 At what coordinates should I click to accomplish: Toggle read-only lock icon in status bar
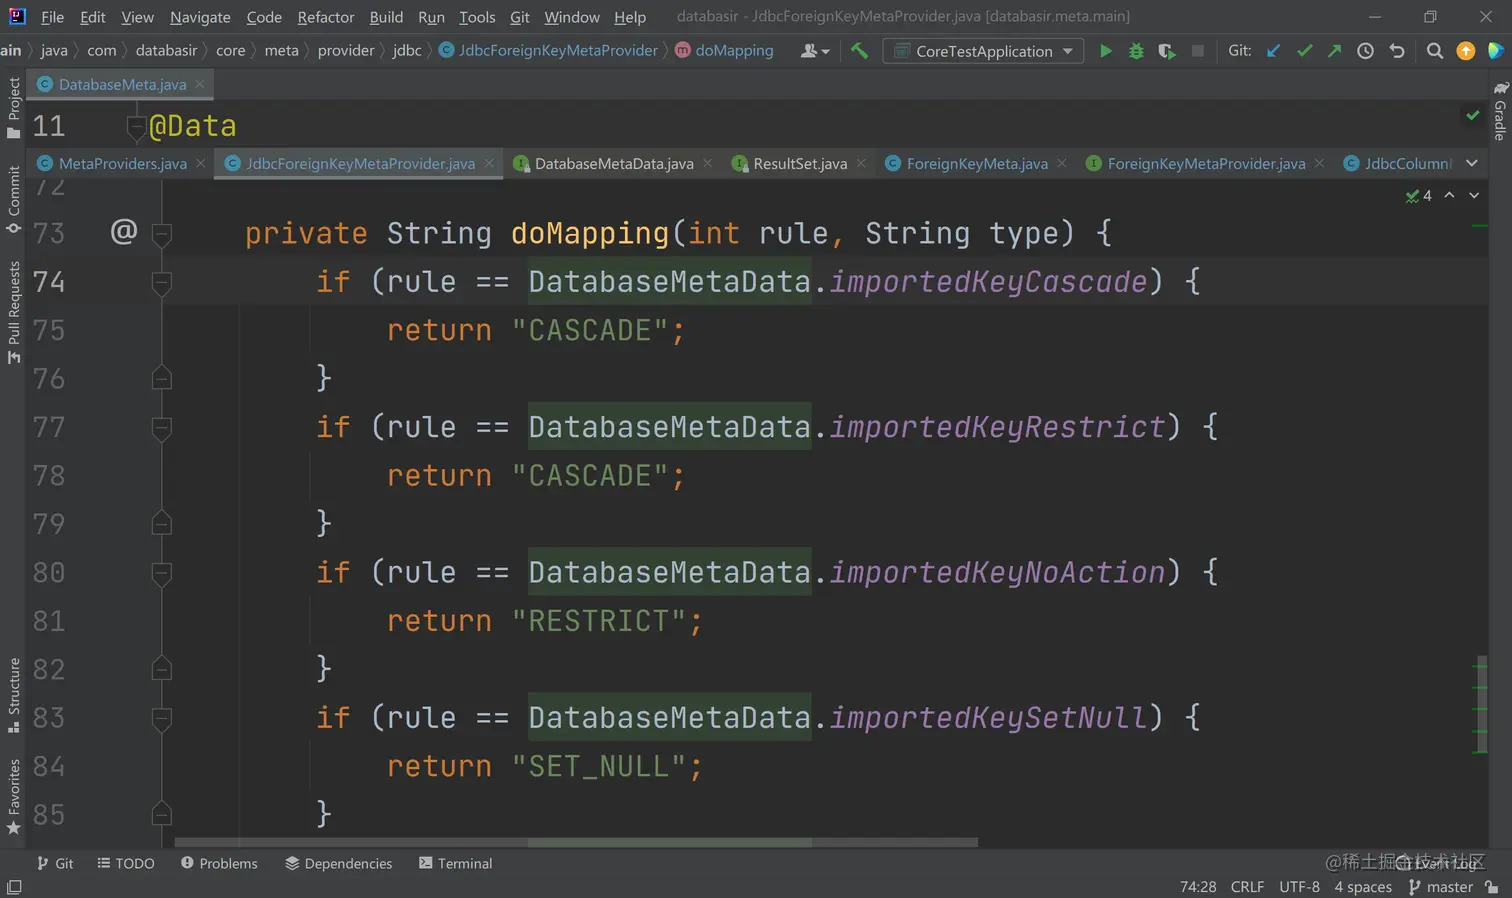[x=1492, y=887]
